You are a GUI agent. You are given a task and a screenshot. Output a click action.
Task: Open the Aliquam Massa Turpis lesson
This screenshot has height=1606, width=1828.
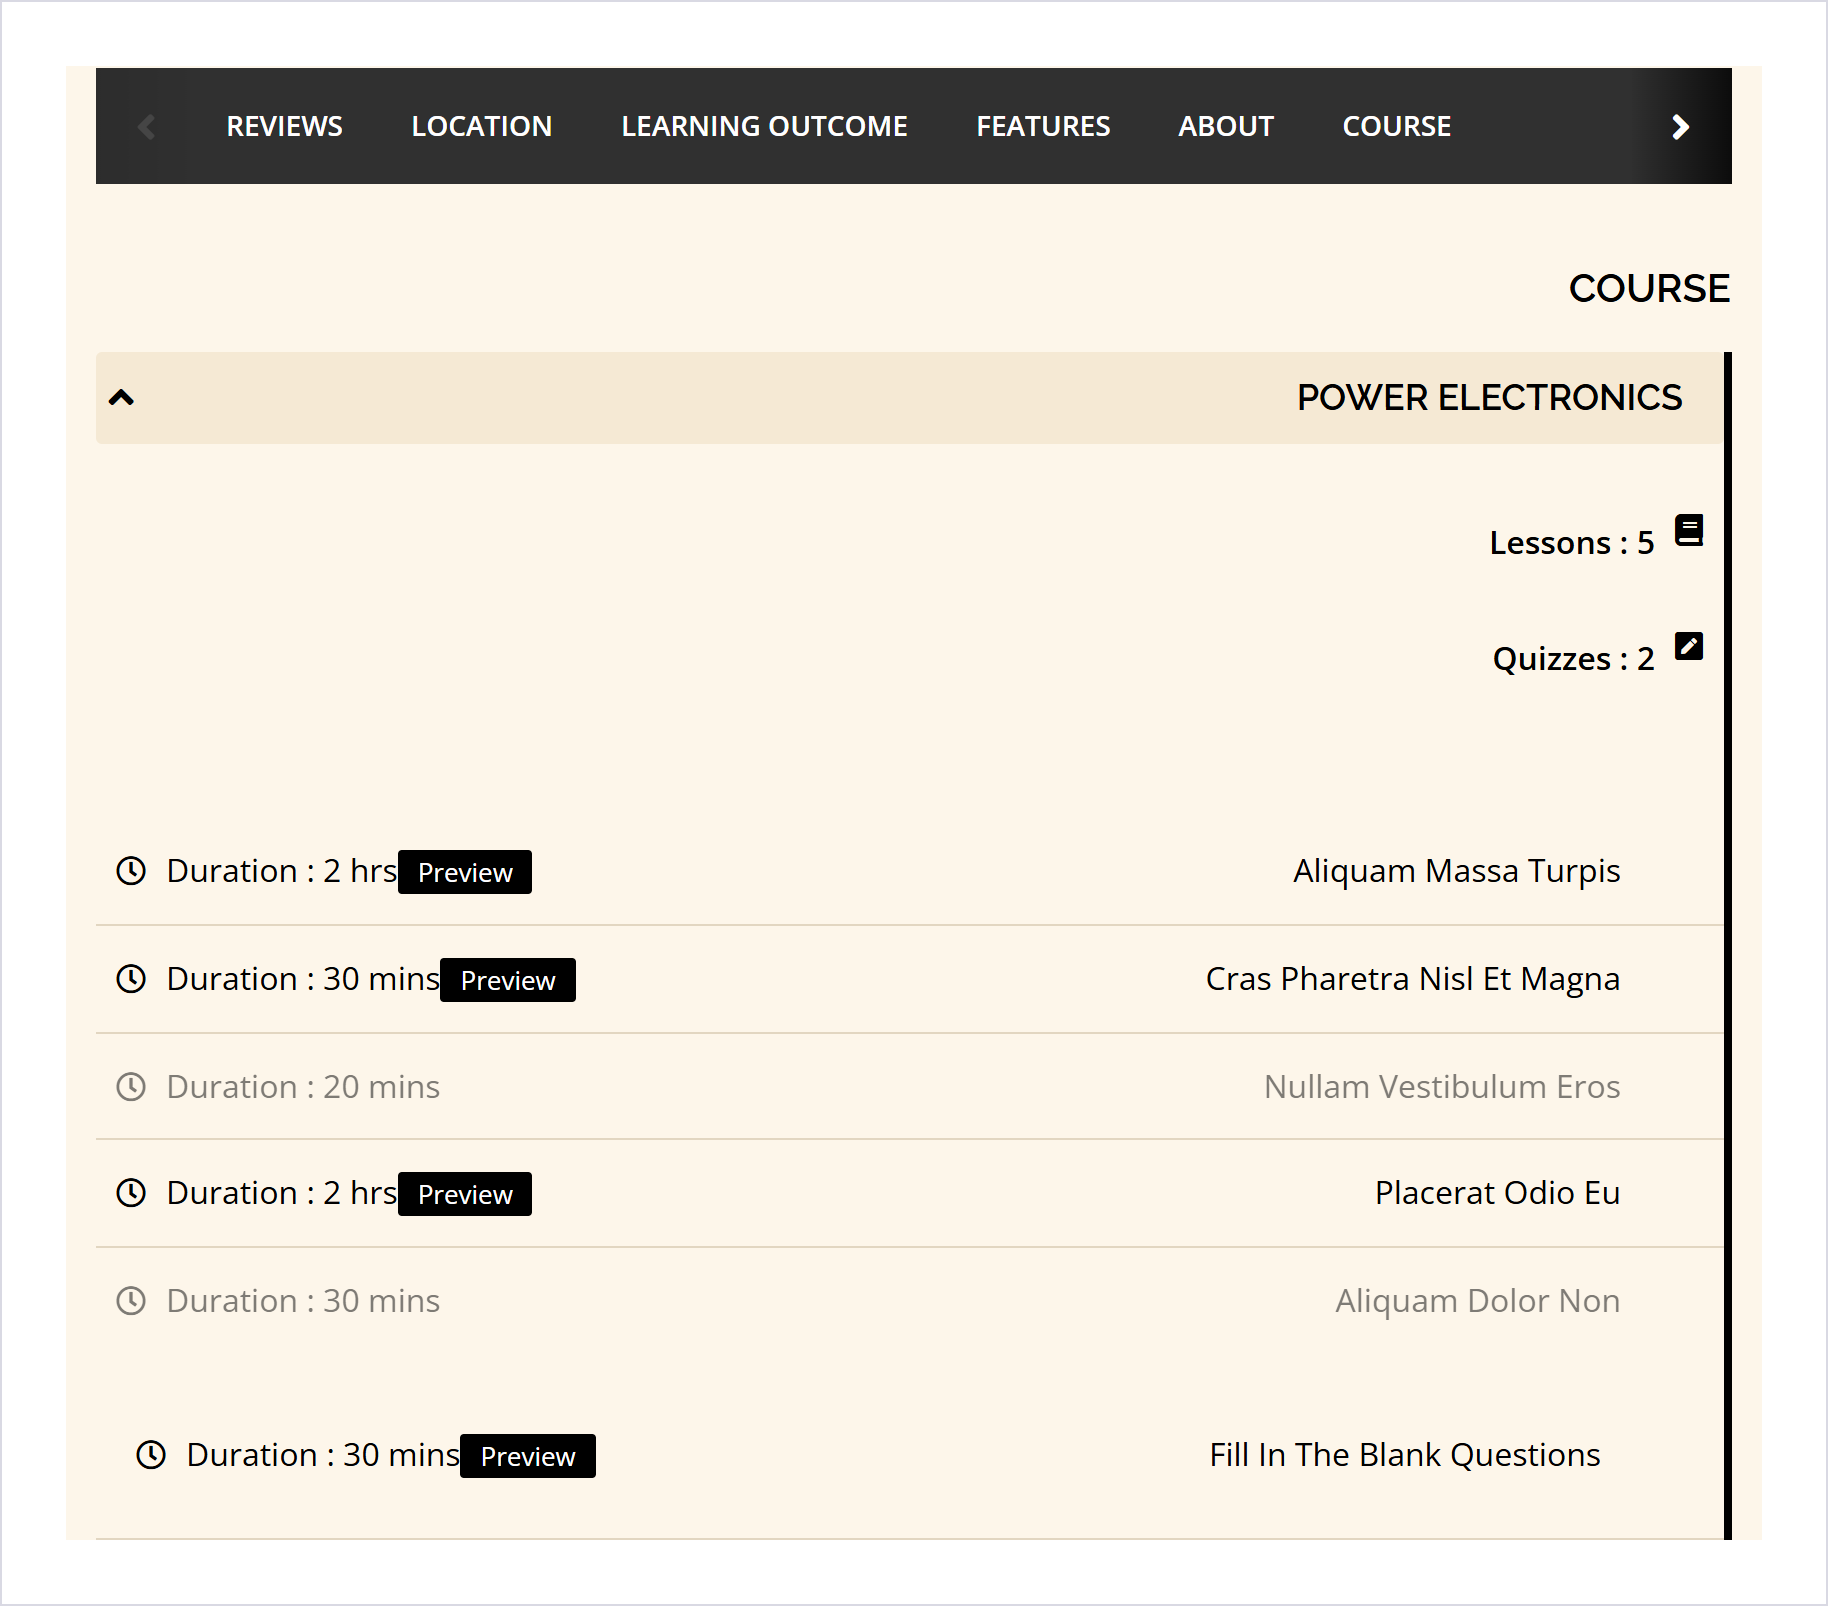click(1456, 871)
